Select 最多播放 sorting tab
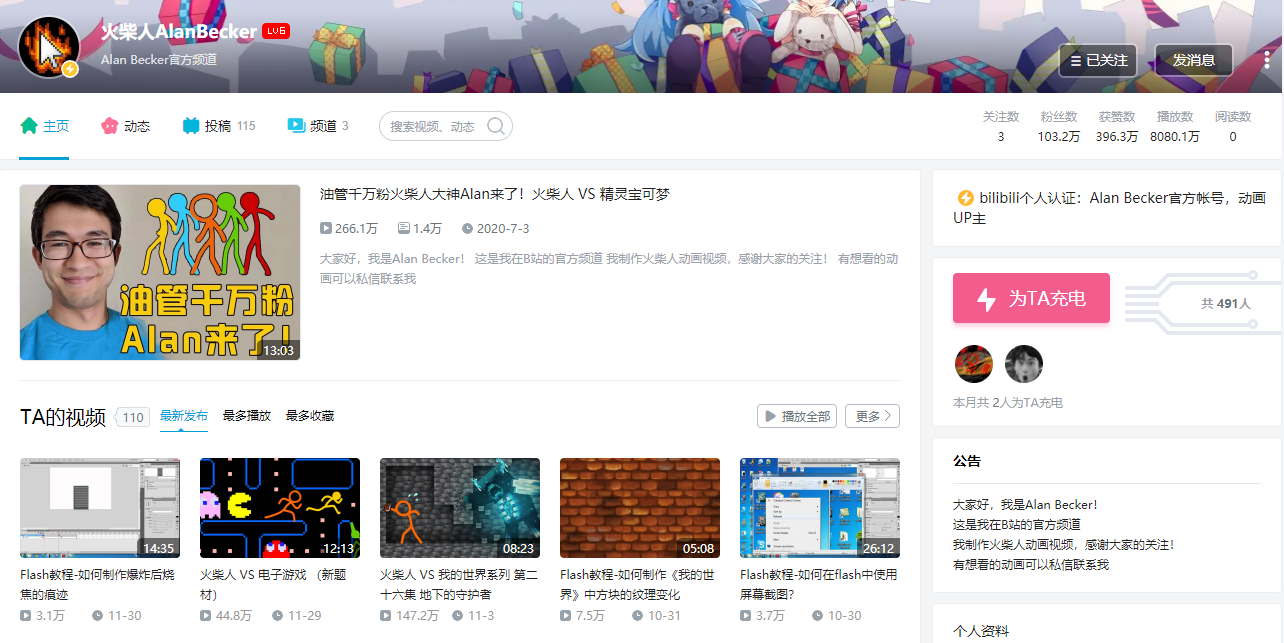 point(247,416)
